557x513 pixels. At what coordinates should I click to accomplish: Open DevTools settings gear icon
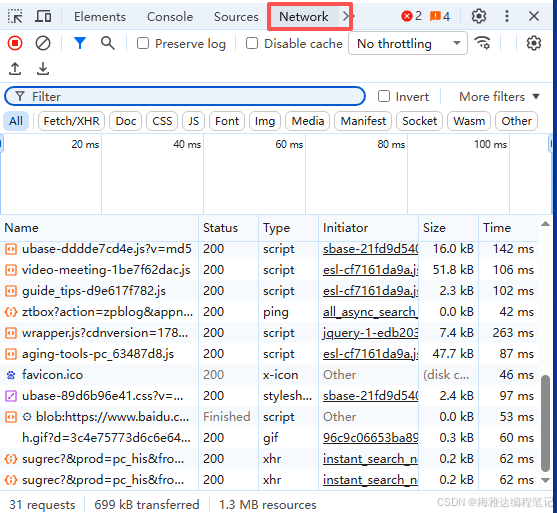click(478, 16)
